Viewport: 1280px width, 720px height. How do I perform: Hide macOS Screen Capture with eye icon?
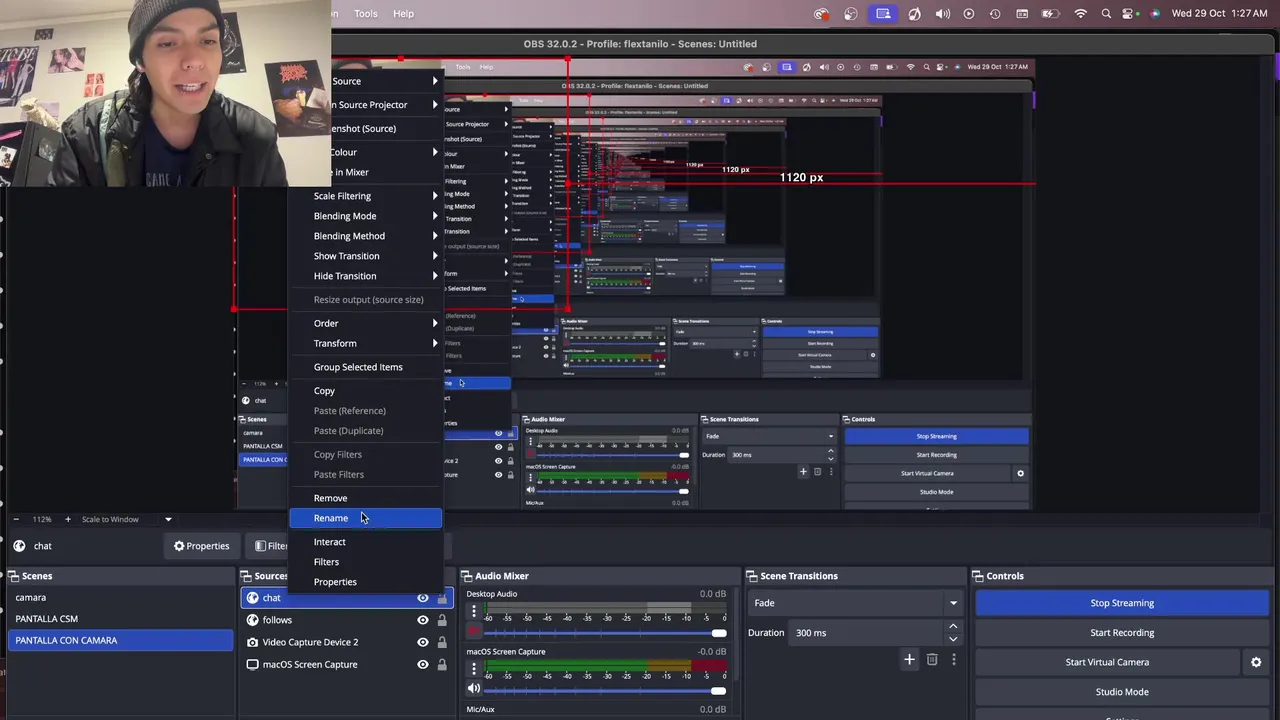pos(422,664)
